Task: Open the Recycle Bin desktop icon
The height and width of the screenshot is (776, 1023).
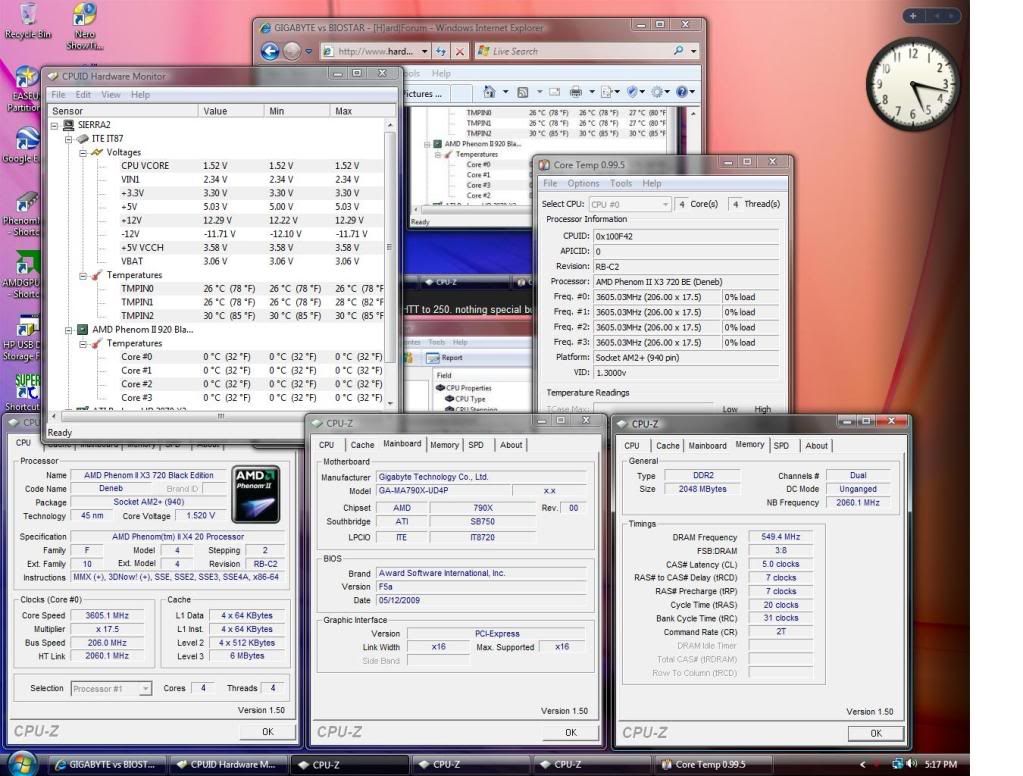Action: coord(28,20)
